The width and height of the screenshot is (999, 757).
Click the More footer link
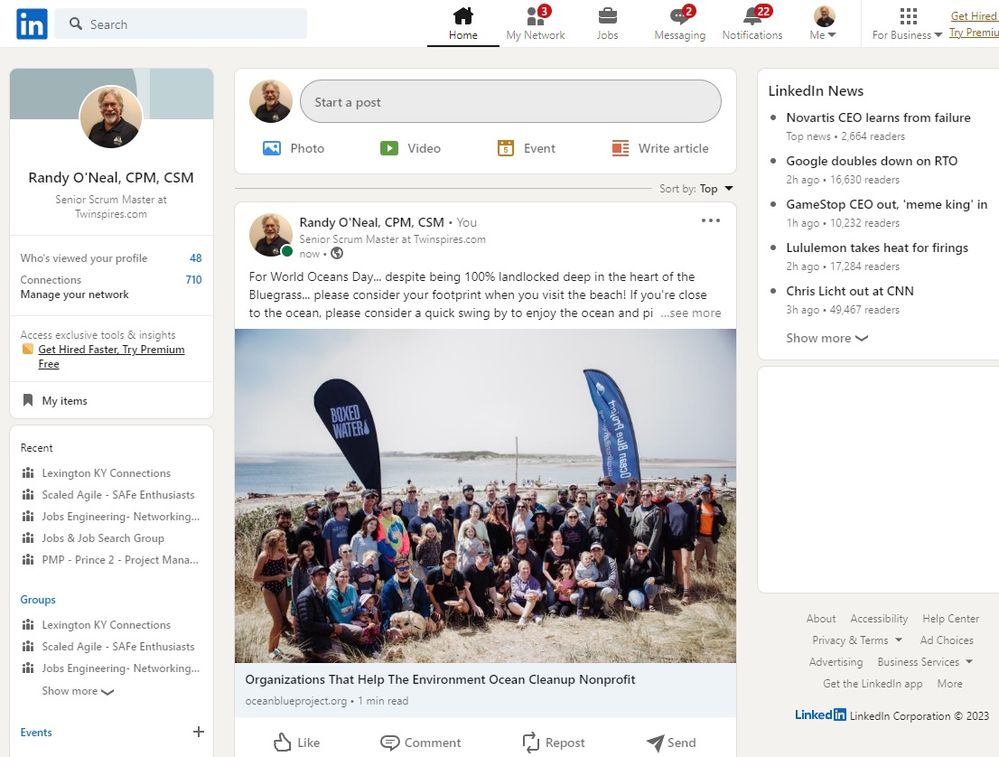949,684
